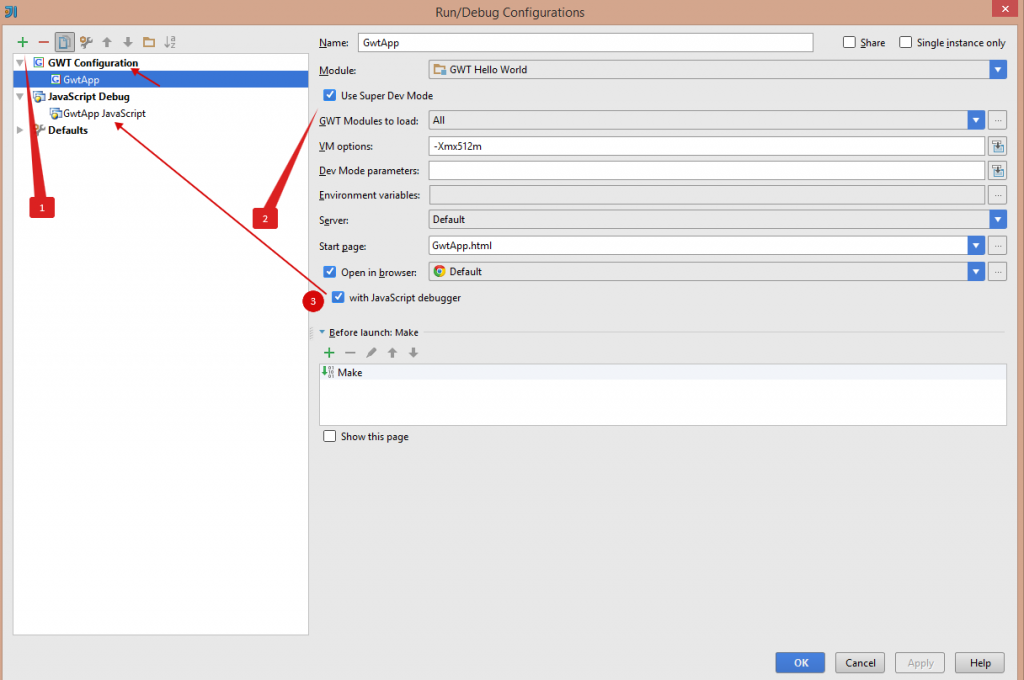1024x680 pixels.
Task: Collapse the JavaScript Debug group
Action: [22, 96]
